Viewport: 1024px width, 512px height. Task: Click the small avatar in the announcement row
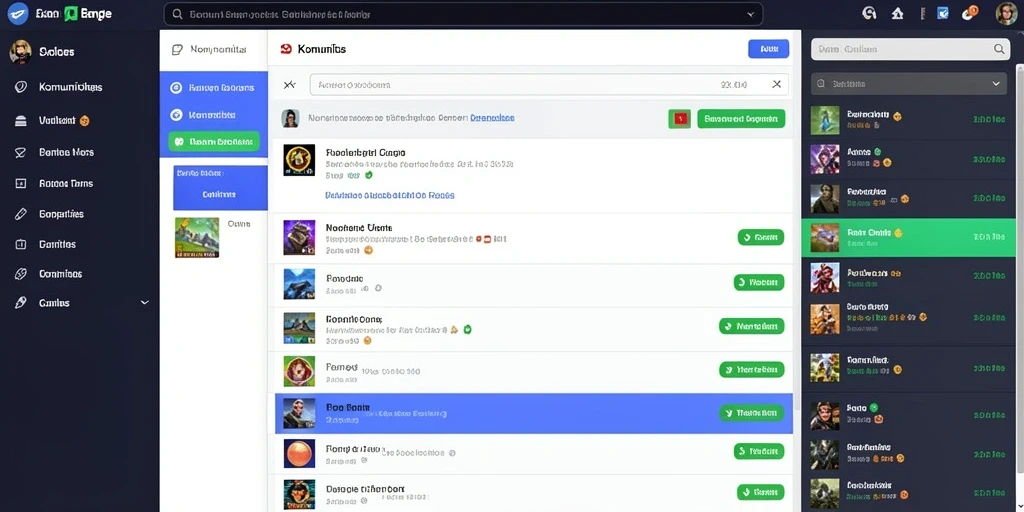click(290, 118)
